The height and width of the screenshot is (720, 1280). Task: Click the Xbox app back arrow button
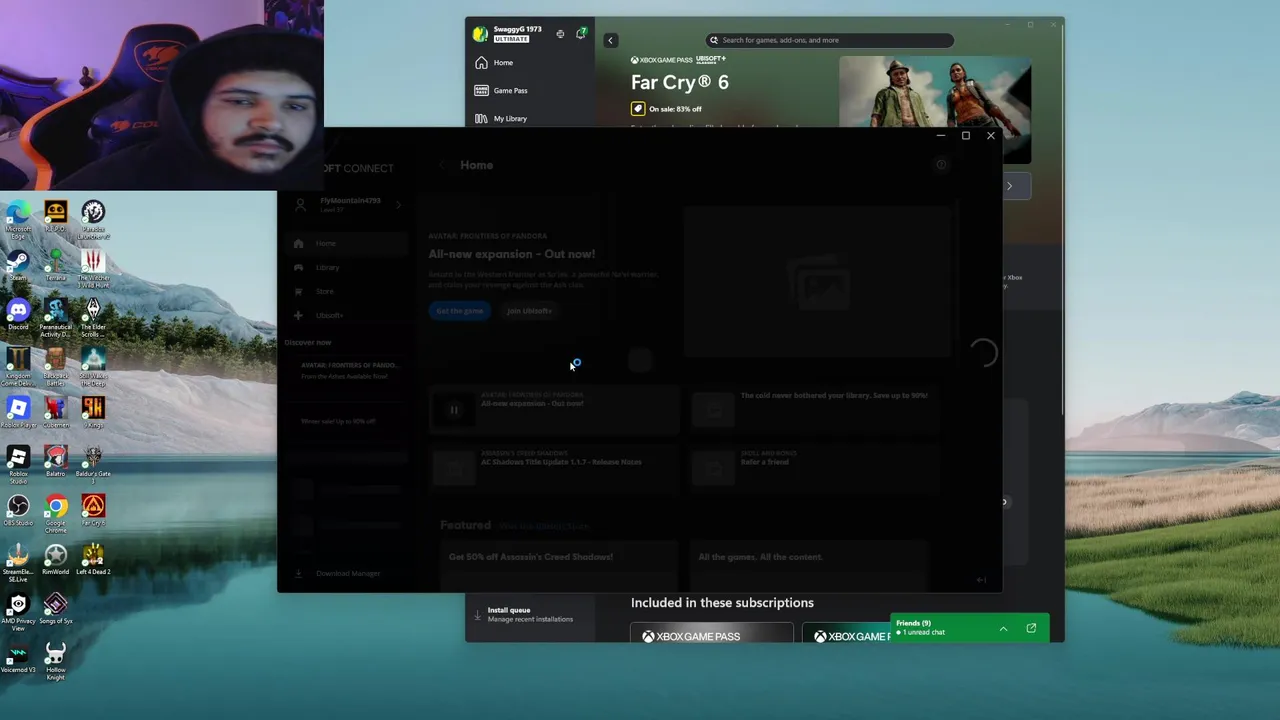[x=610, y=40]
